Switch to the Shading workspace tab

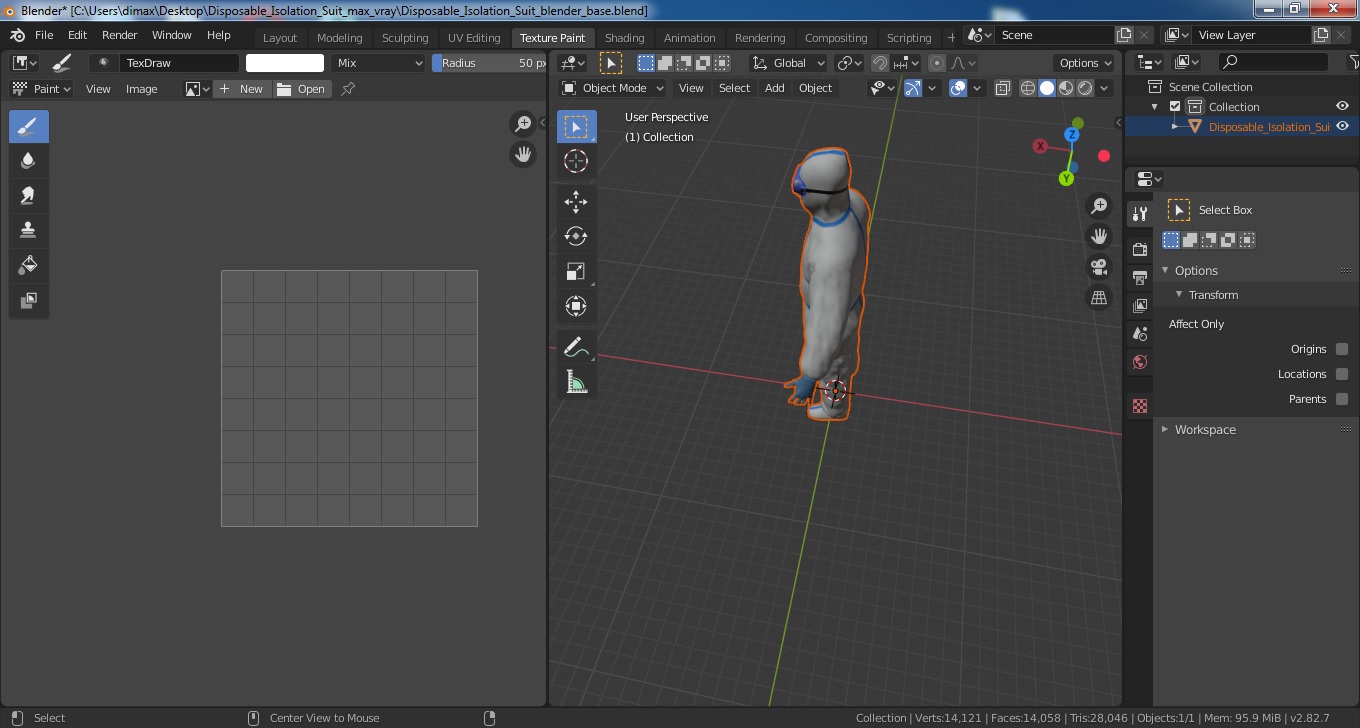[x=625, y=38]
